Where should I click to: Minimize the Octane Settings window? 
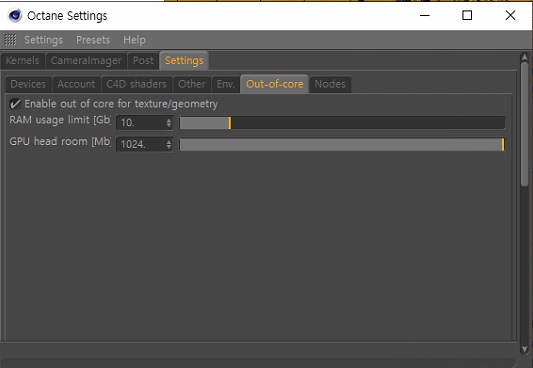(x=425, y=15)
